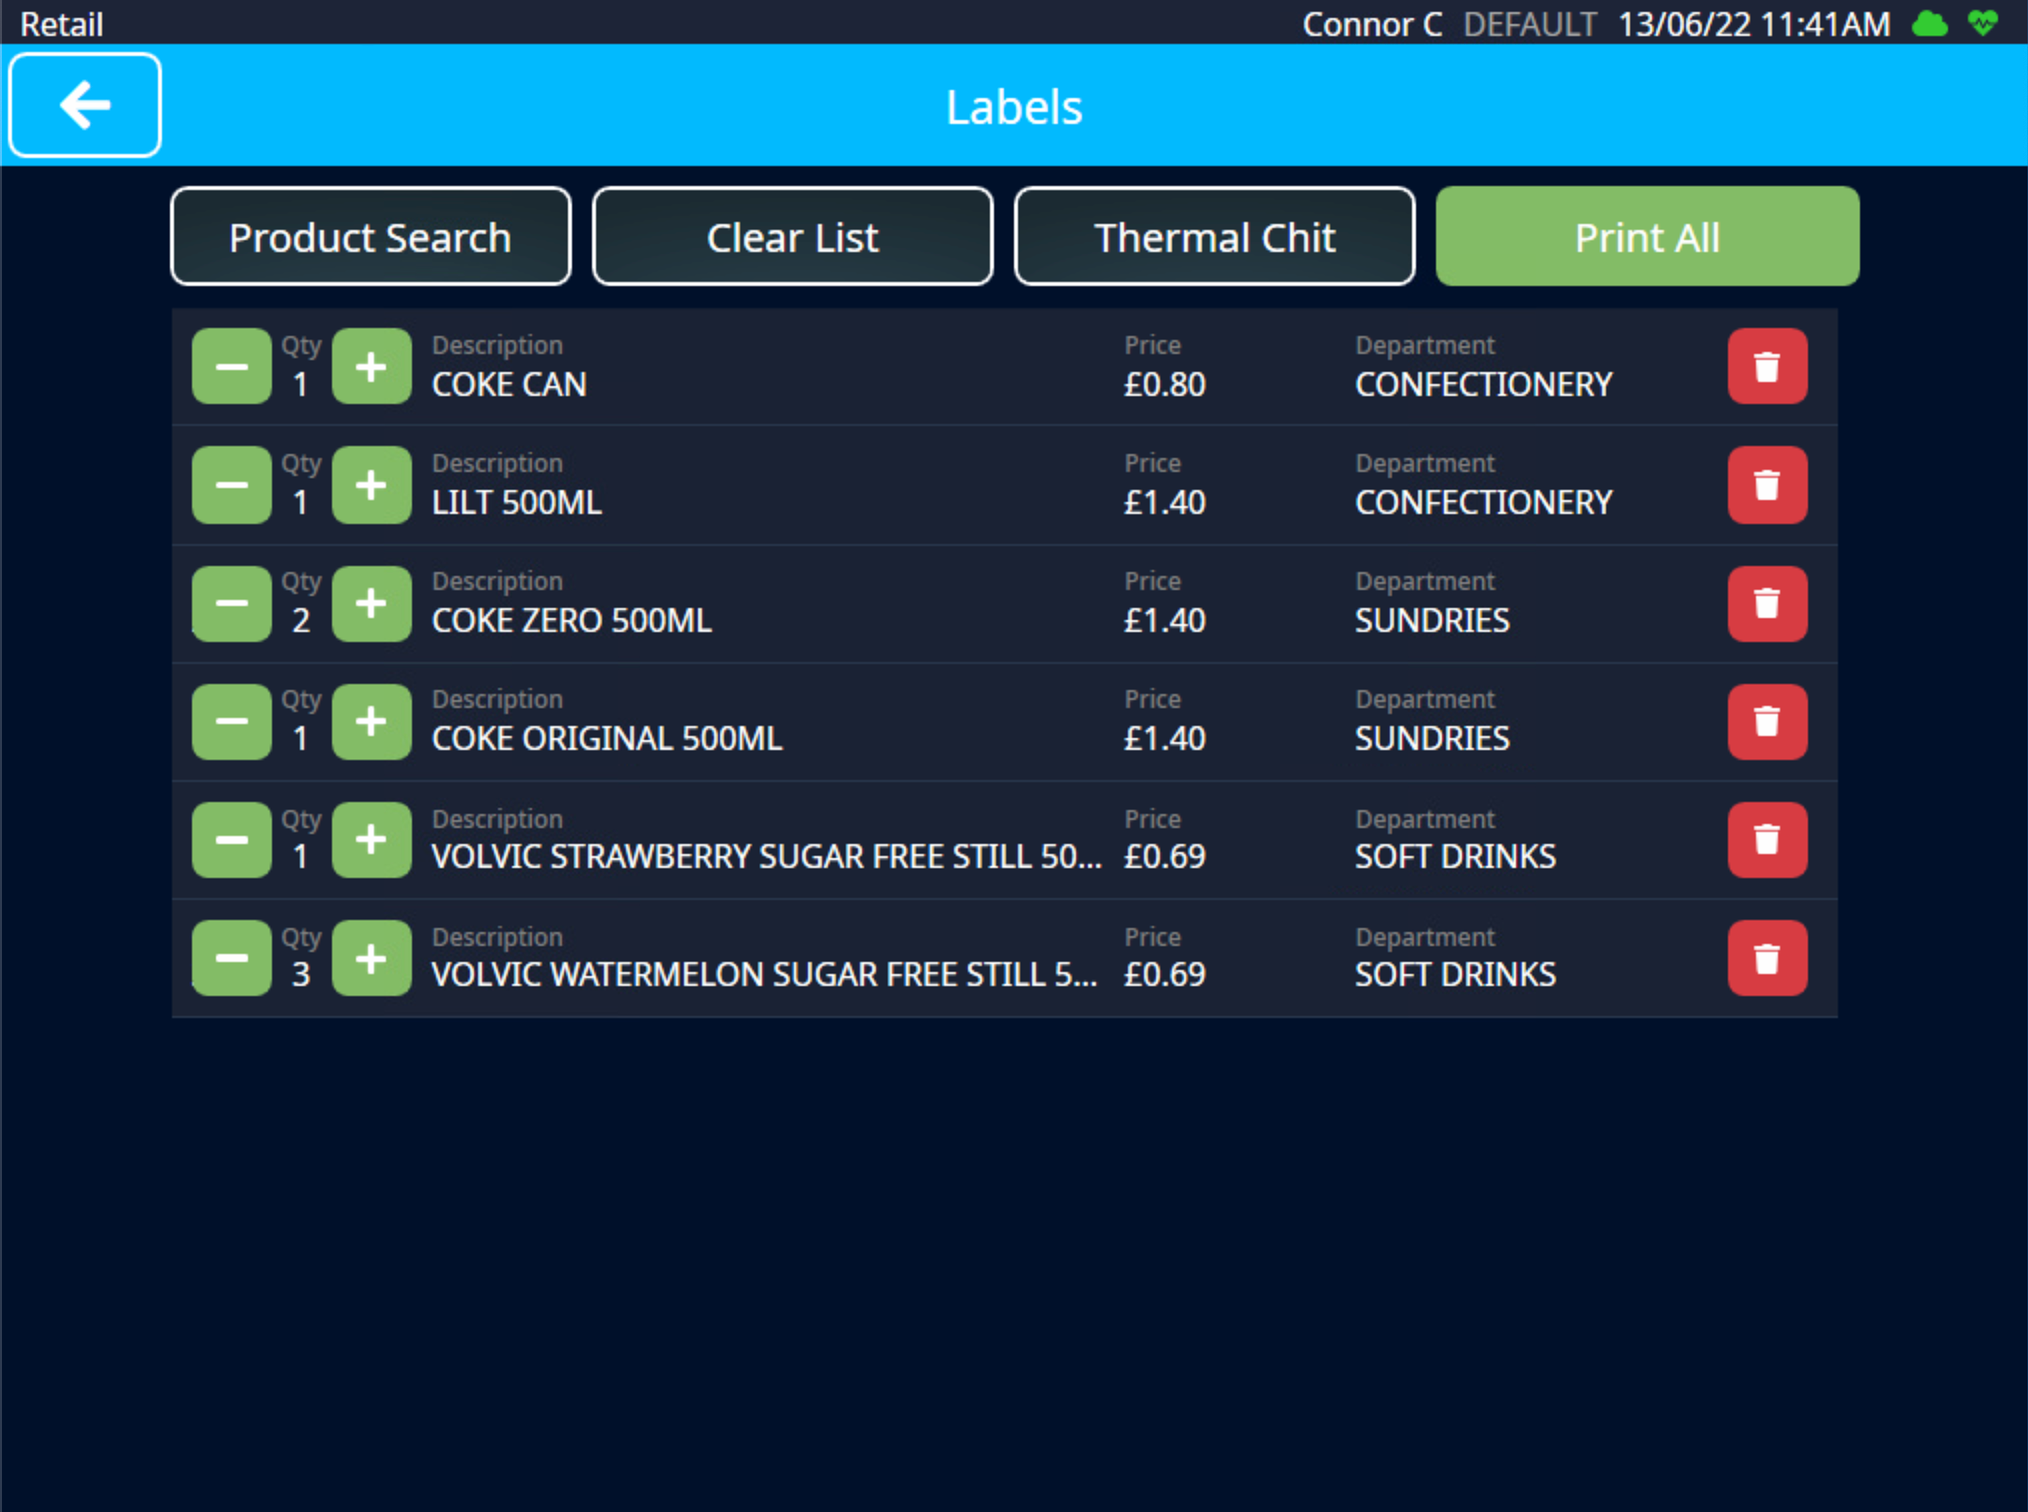Increase quantity for VOLVIC STRAWBERRY item
The image size is (2028, 1512).
coord(371,839)
